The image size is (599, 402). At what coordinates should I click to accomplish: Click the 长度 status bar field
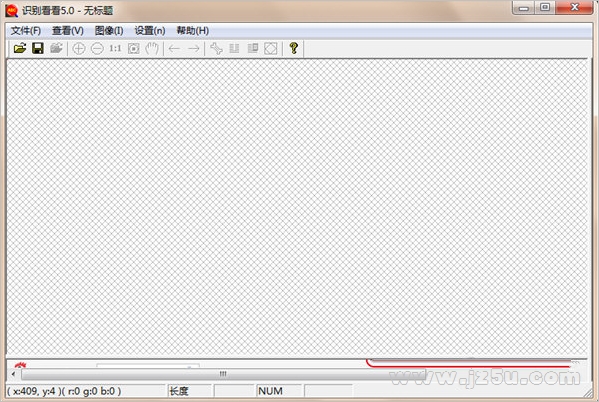coord(190,391)
